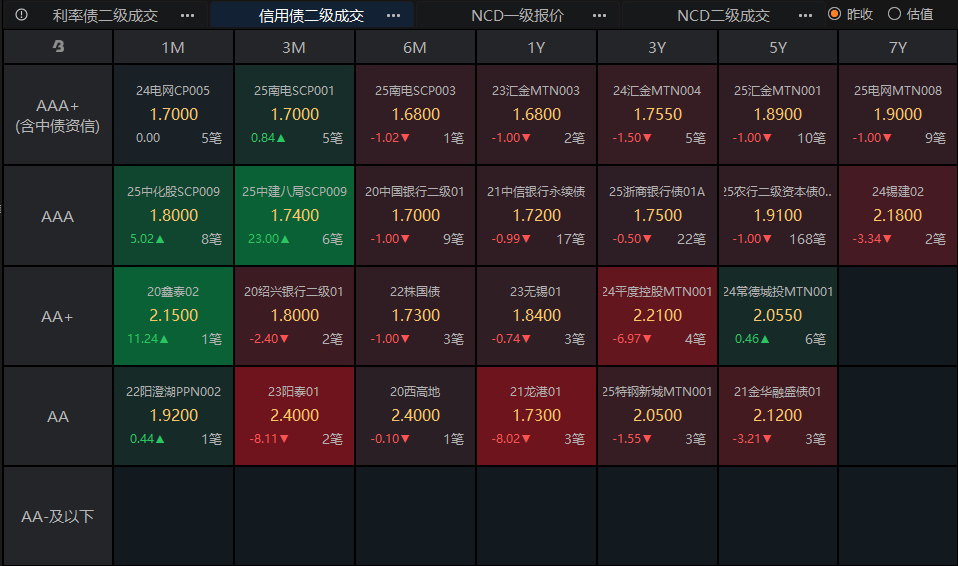Click the B logo icon in header corner
The width and height of the screenshot is (958, 566).
[58, 46]
